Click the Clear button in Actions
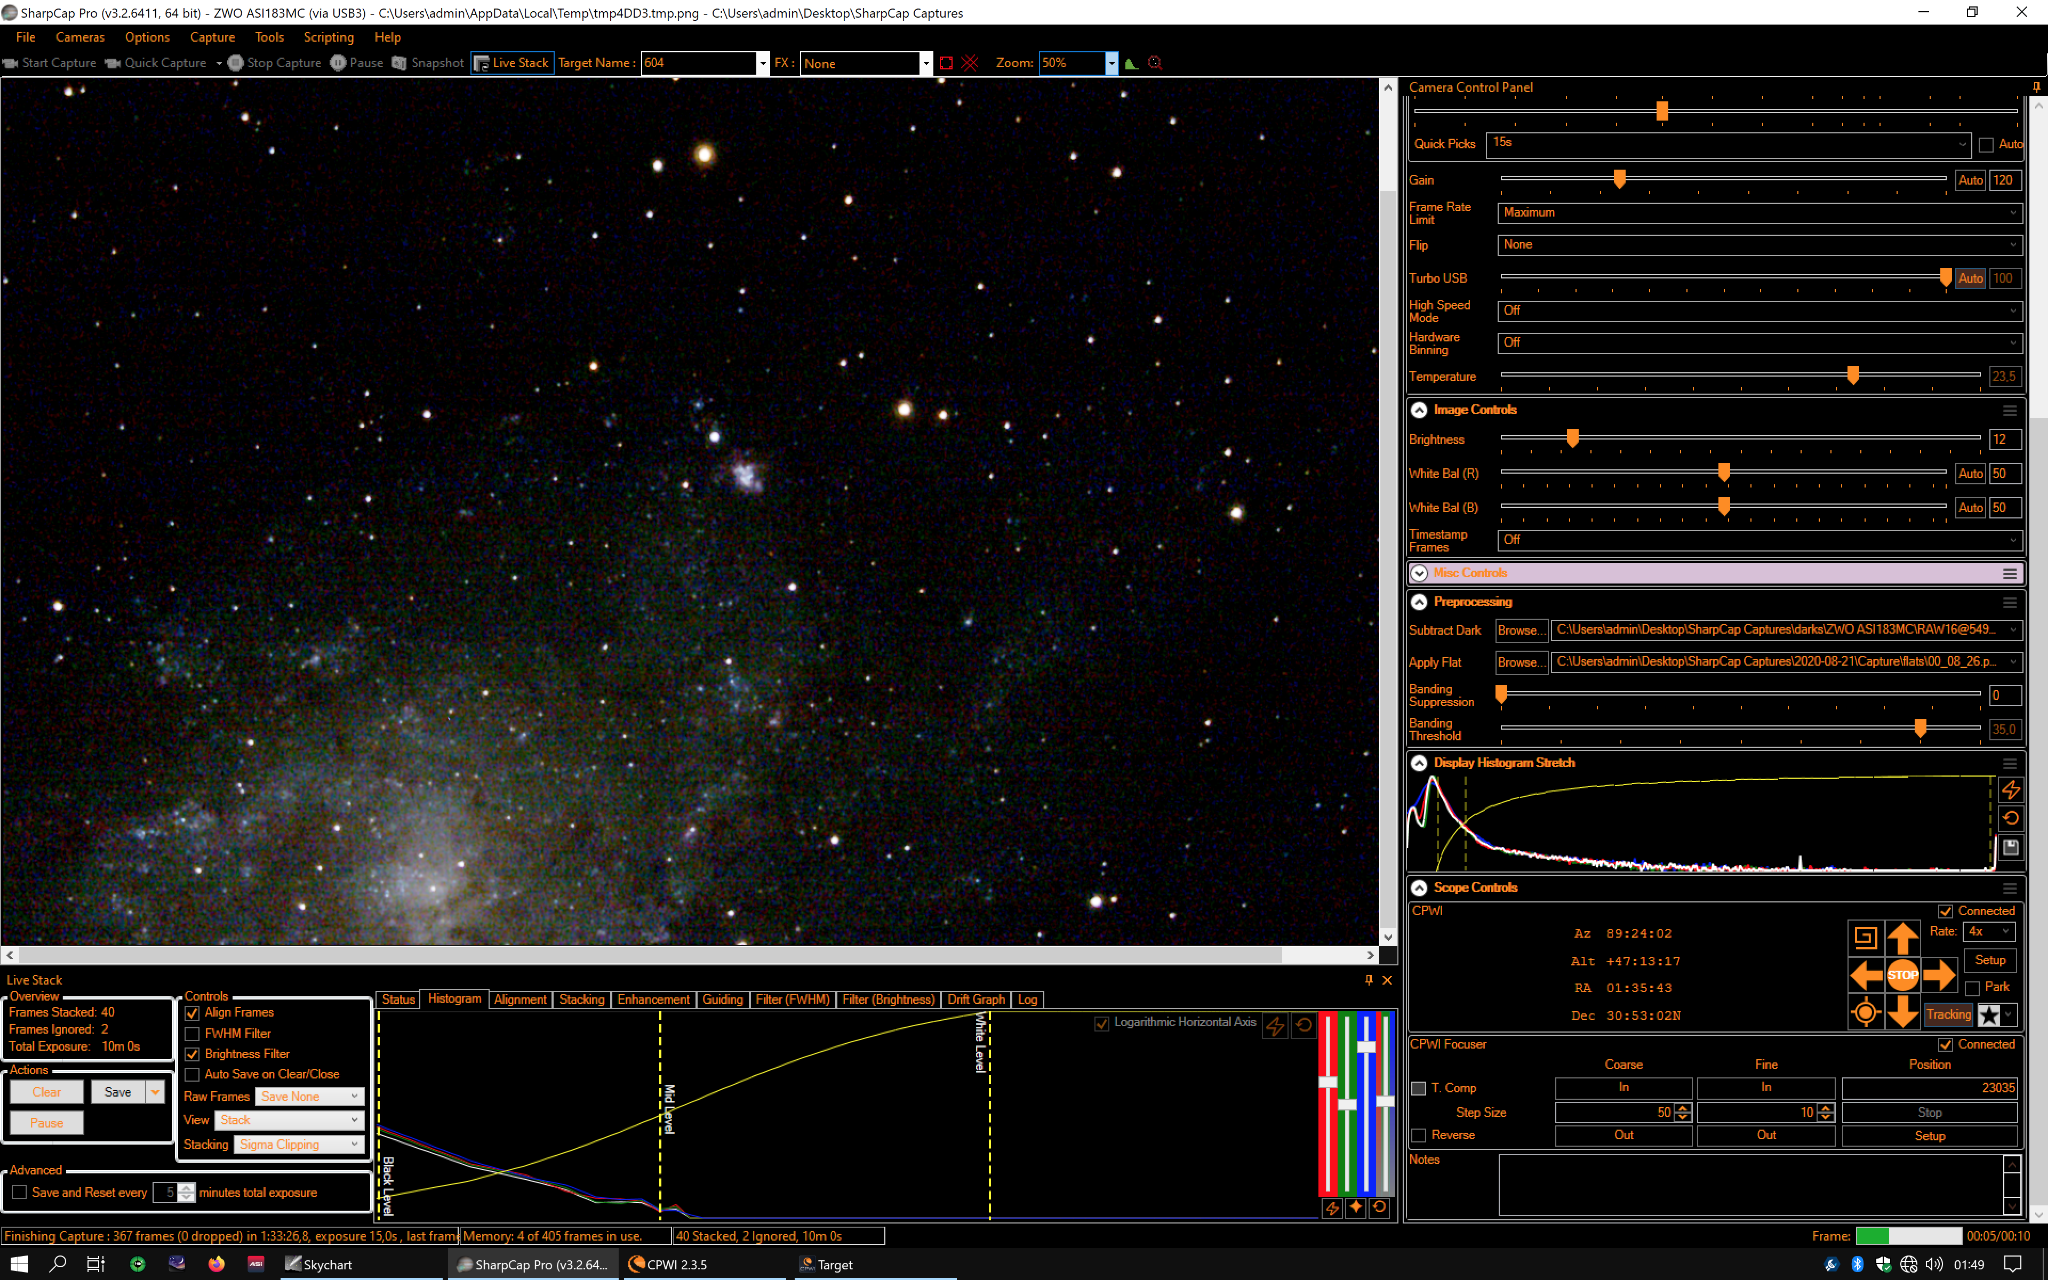 (x=47, y=1093)
